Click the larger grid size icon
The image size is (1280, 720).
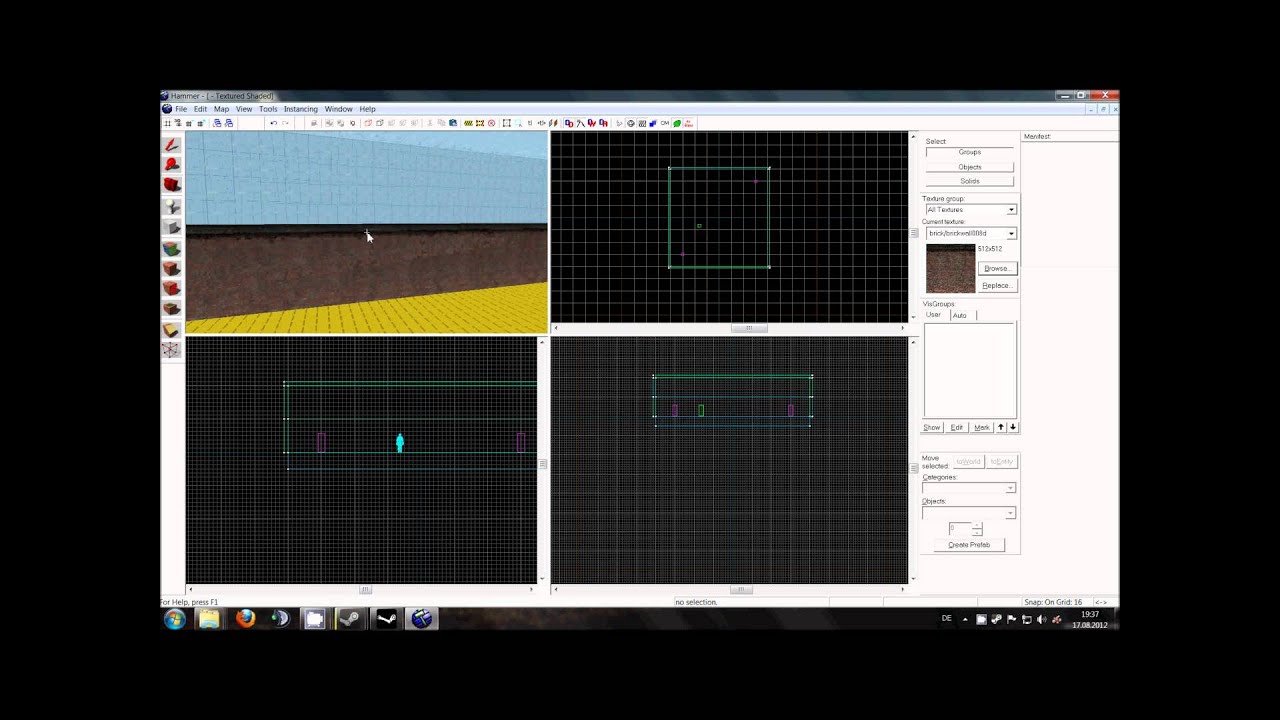[x=201, y=123]
